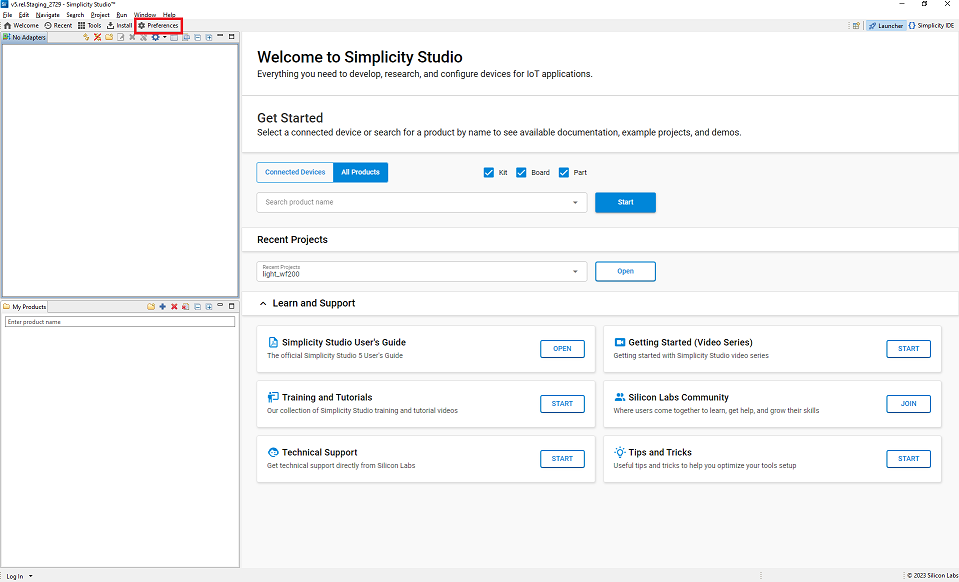The width and height of the screenshot is (959, 582).
Task: Minimize the Debug Adapters panel
Action: [220, 36]
